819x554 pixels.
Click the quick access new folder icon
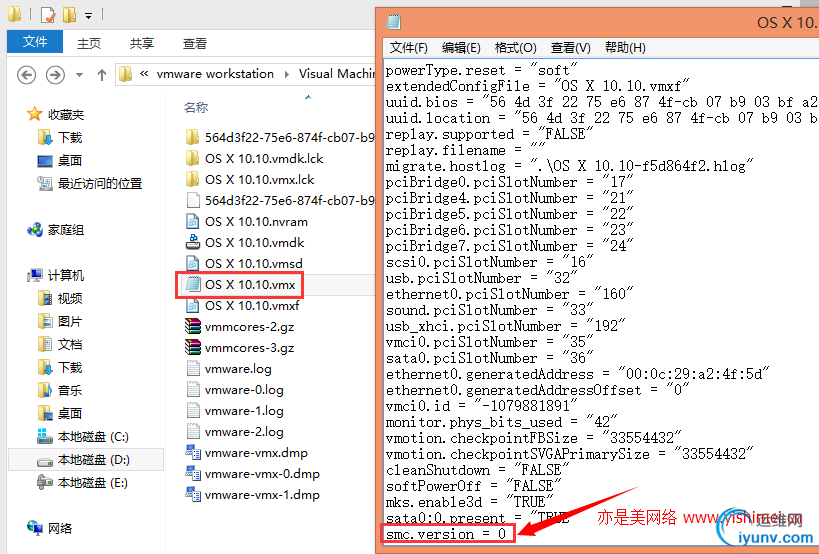[x=69, y=15]
